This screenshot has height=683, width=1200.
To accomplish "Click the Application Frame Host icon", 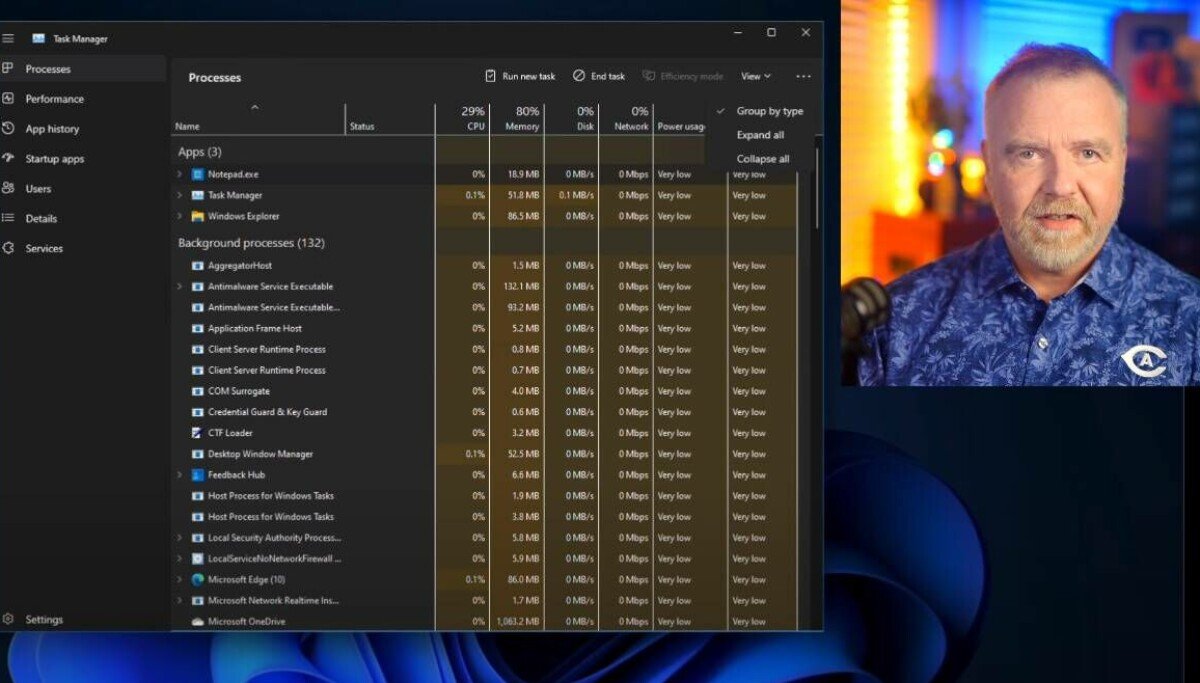I will (198, 328).
